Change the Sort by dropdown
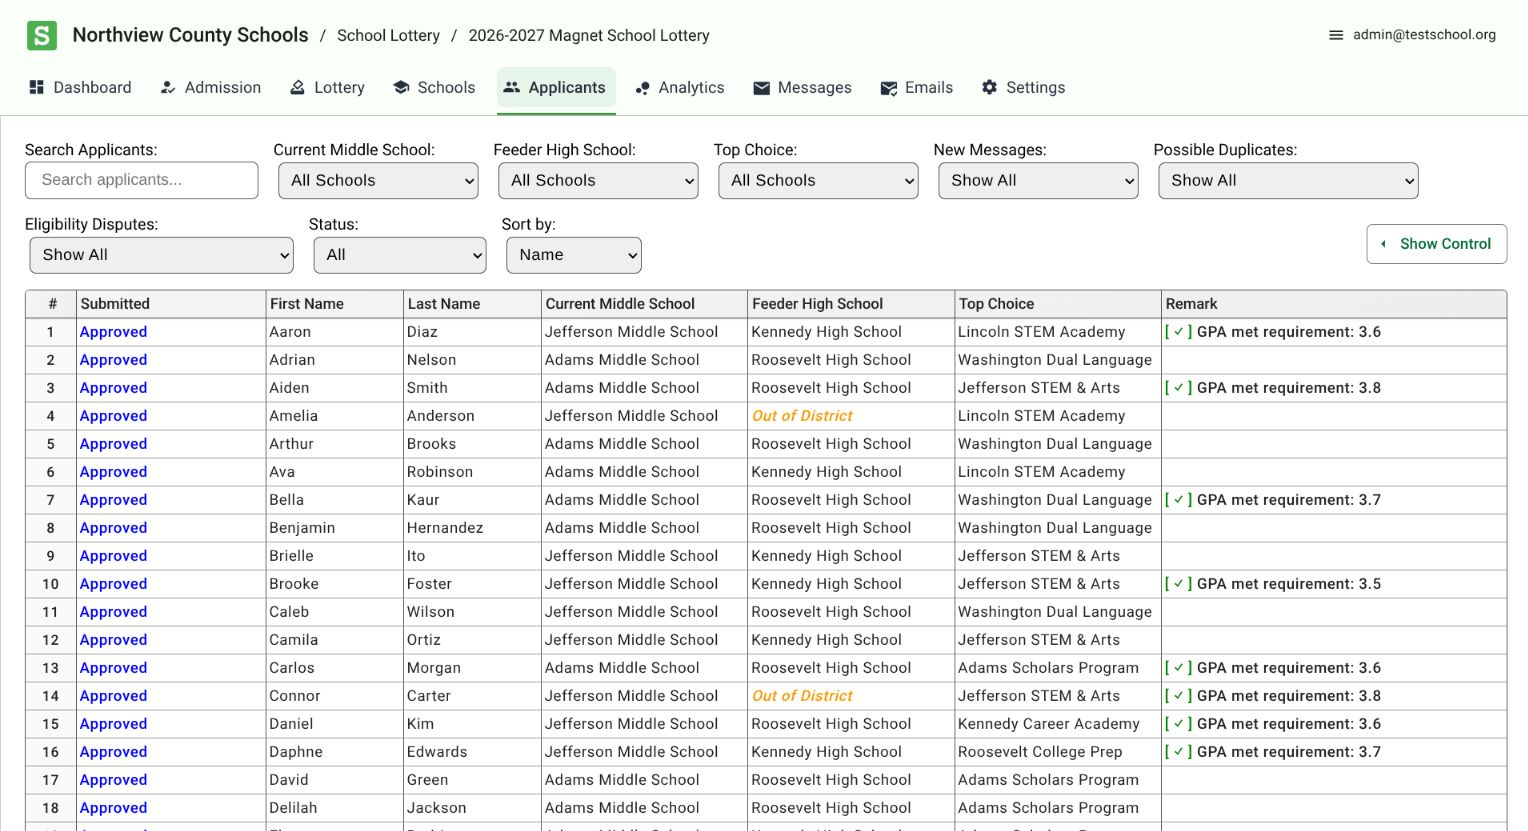Image resolution: width=1528 pixels, height=831 pixels. tap(574, 255)
